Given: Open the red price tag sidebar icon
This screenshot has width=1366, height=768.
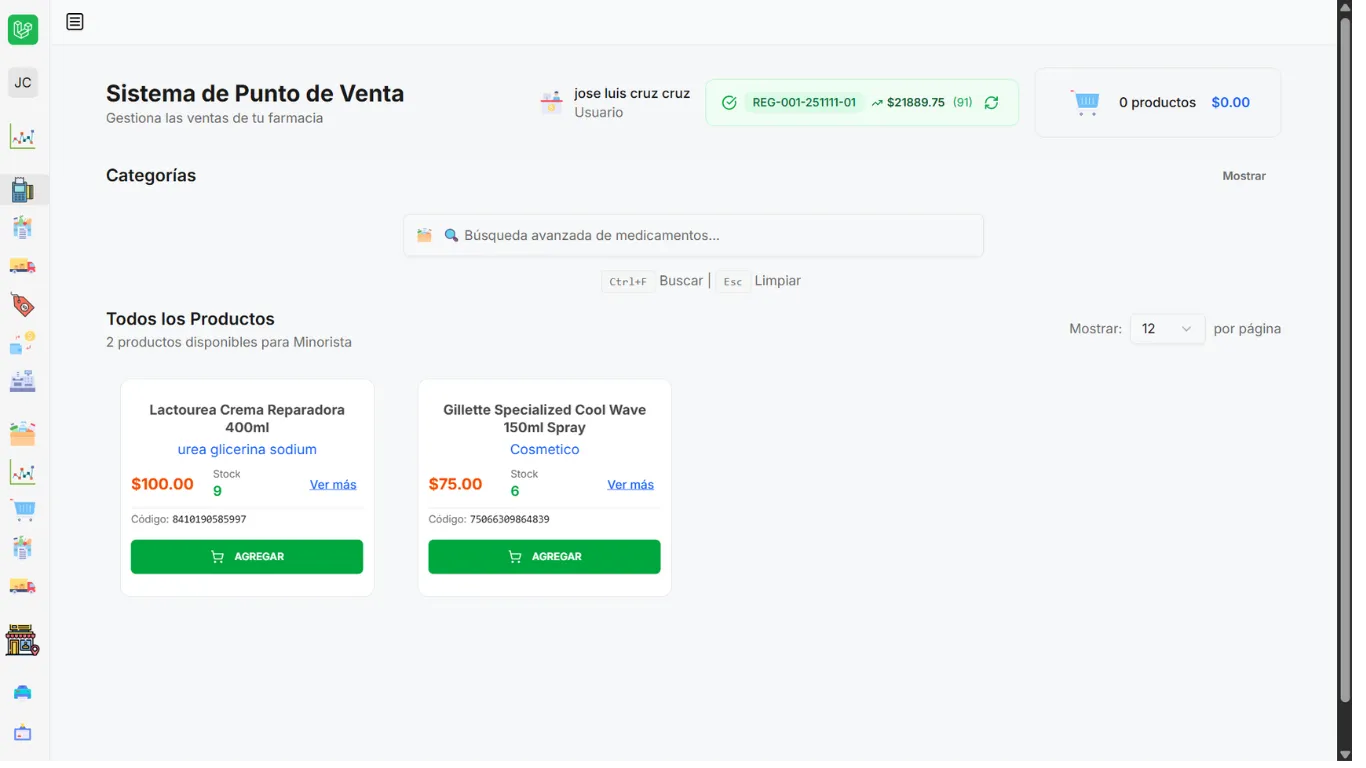Looking at the screenshot, I should tap(23, 305).
